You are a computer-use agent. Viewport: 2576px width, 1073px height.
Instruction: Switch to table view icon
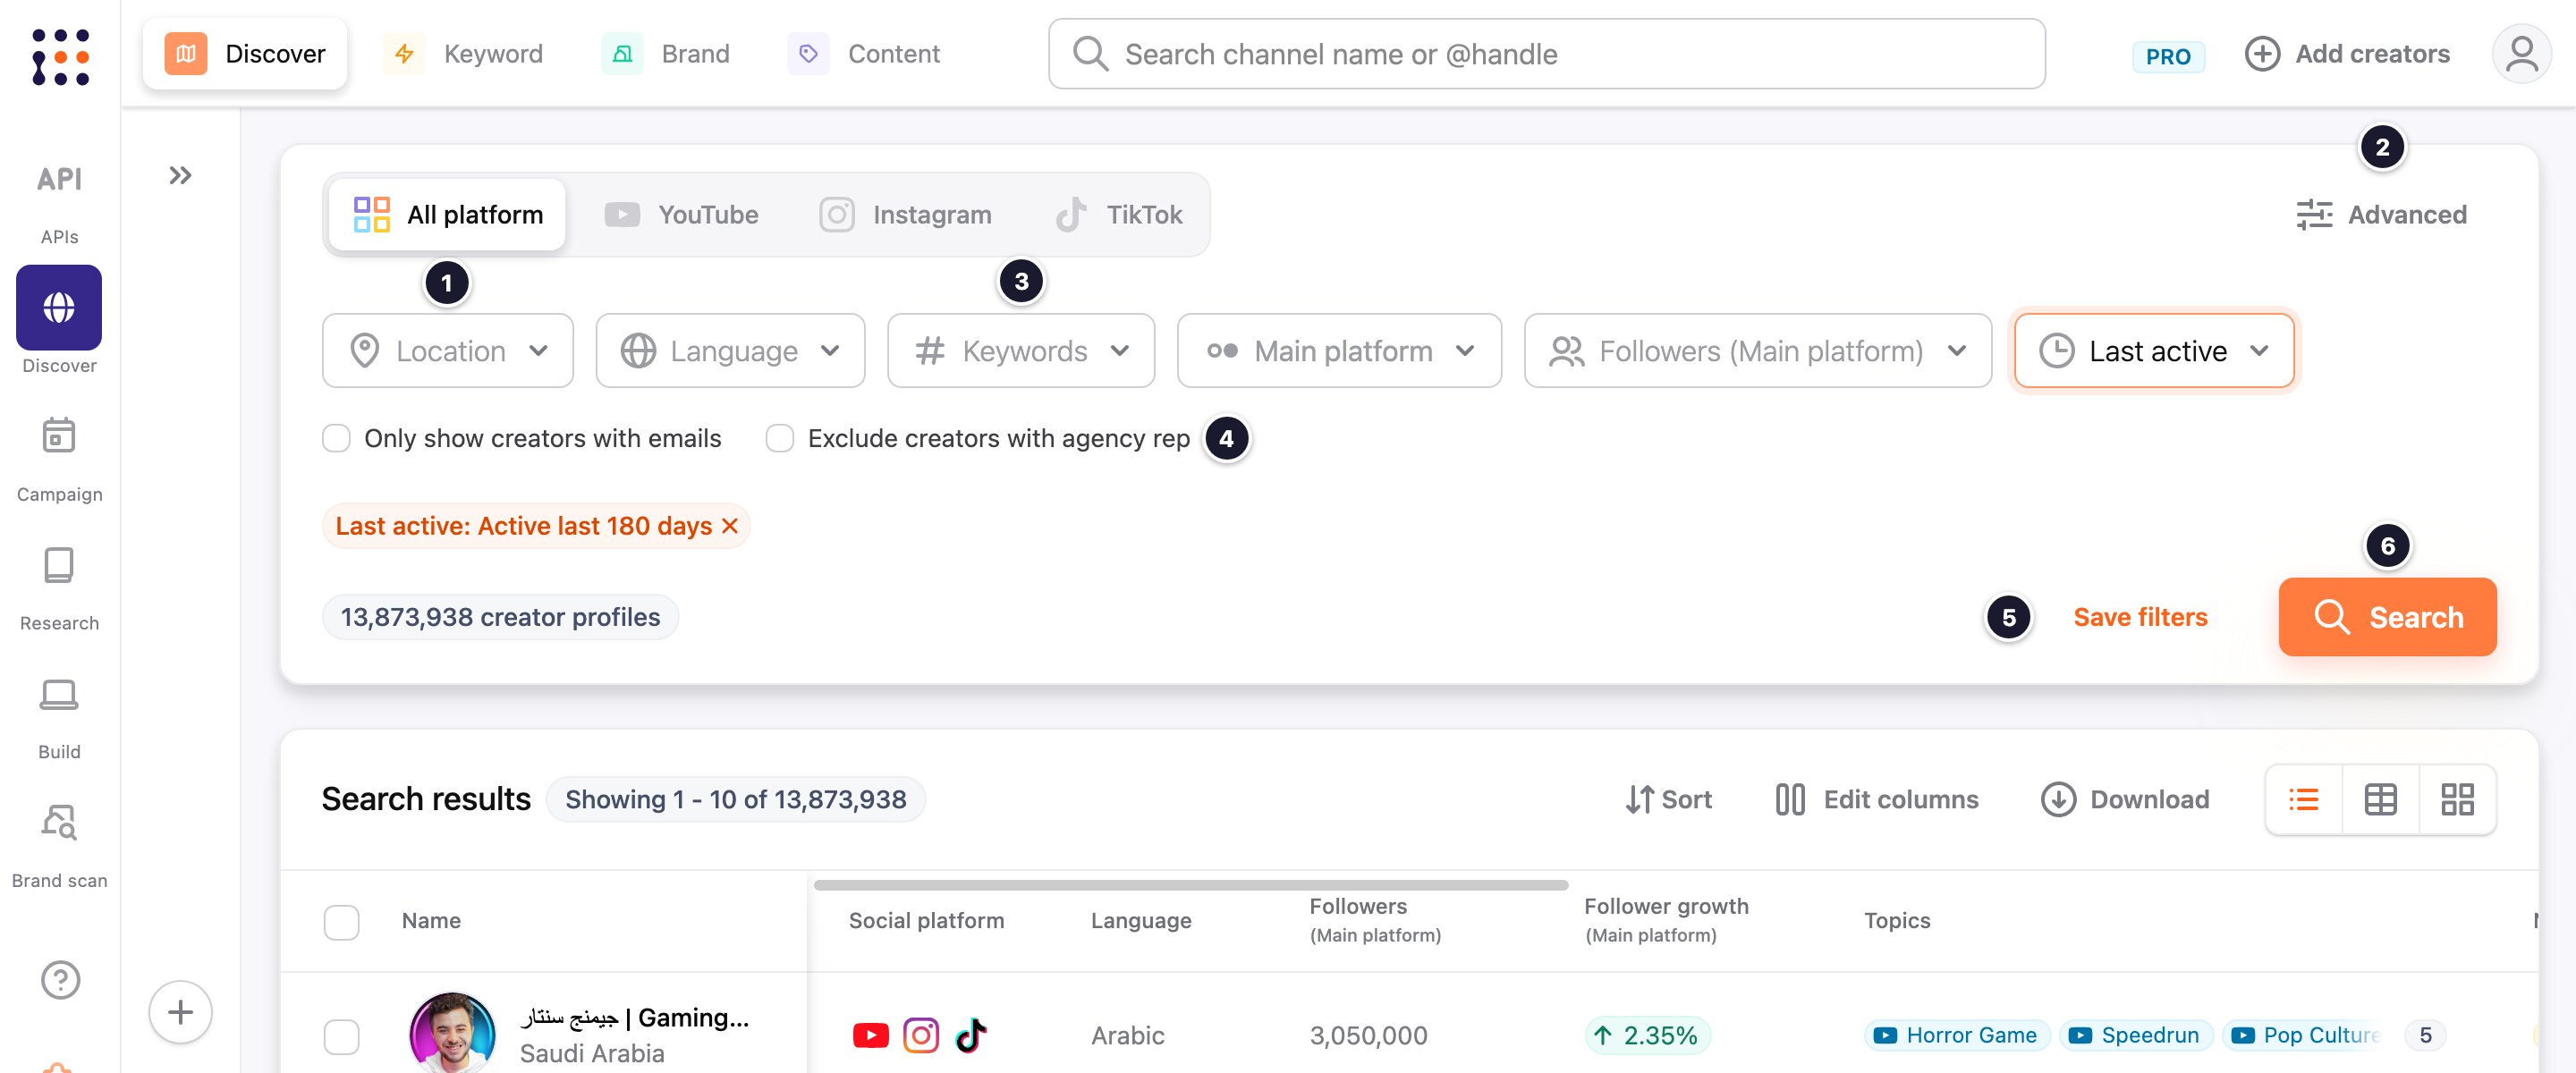pyautogui.click(x=2380, y=799)
